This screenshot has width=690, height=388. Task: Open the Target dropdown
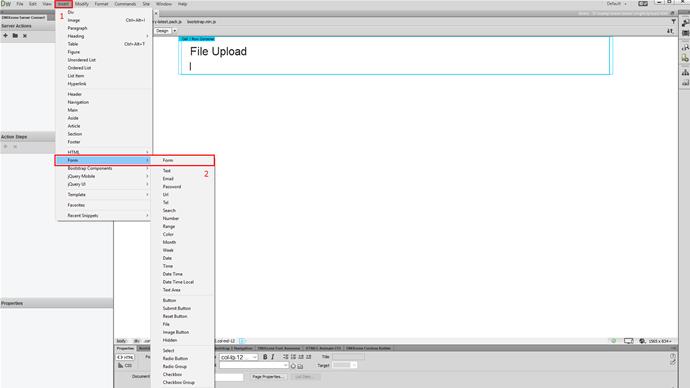point(345,365)
